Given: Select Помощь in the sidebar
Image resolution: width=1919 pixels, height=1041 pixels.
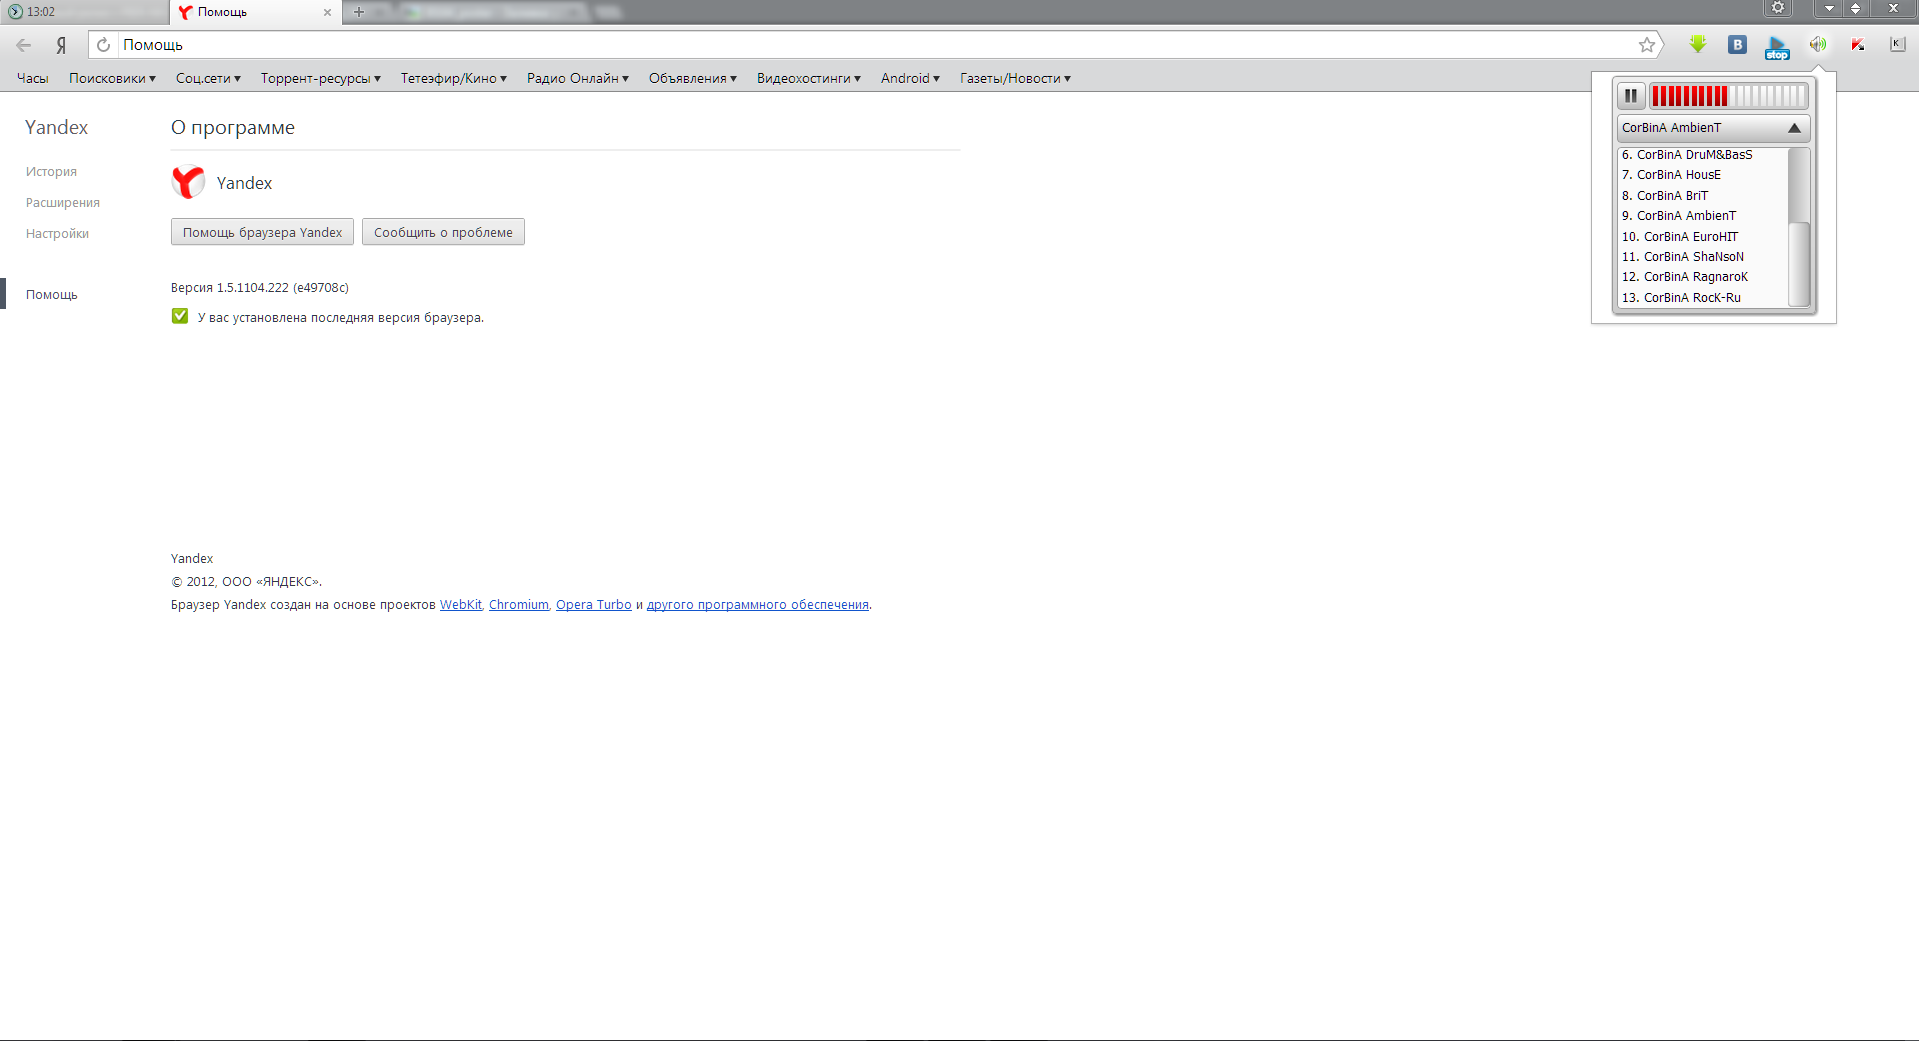Looking at the screenshot, I should (x=52, y=295).
